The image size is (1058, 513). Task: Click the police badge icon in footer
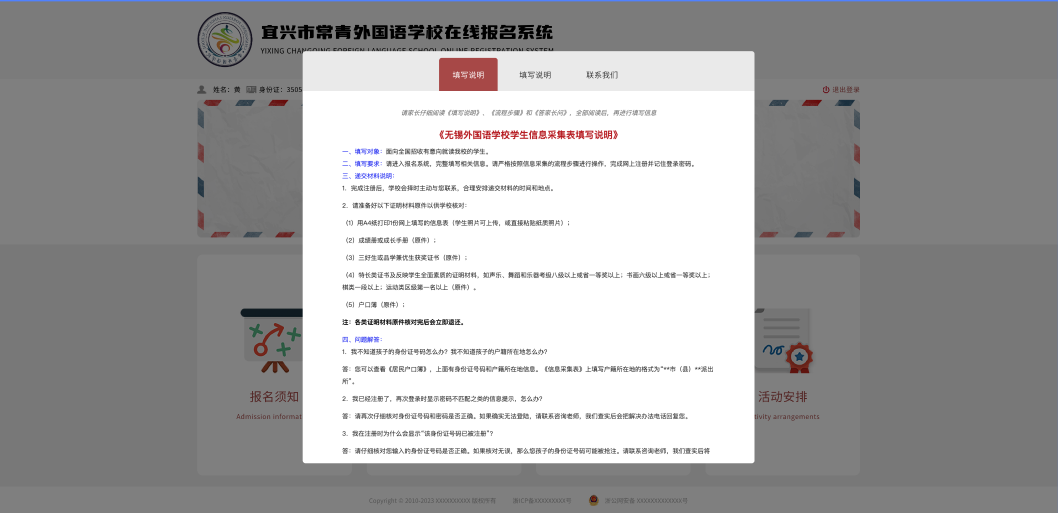click(594, 500)
